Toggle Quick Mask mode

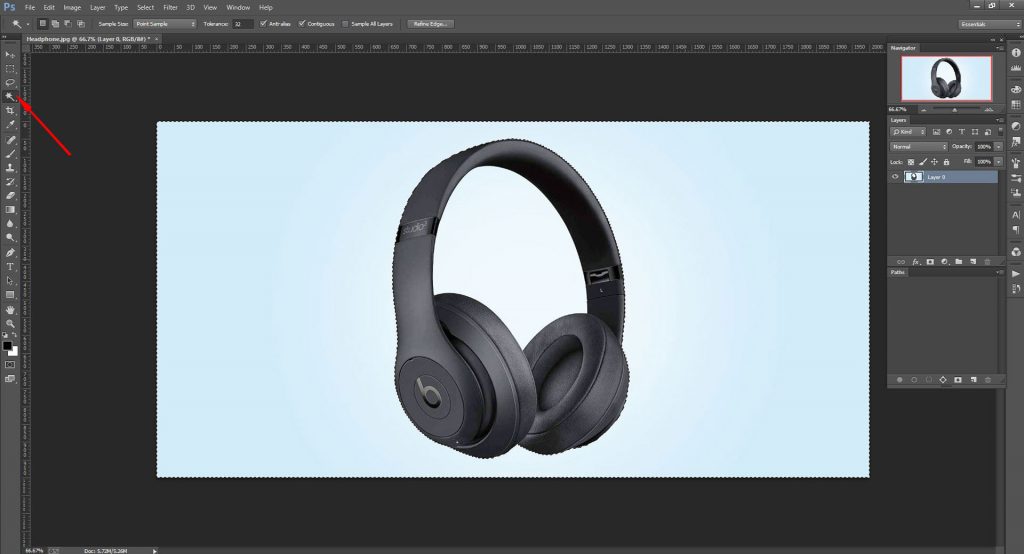[10, 365]
